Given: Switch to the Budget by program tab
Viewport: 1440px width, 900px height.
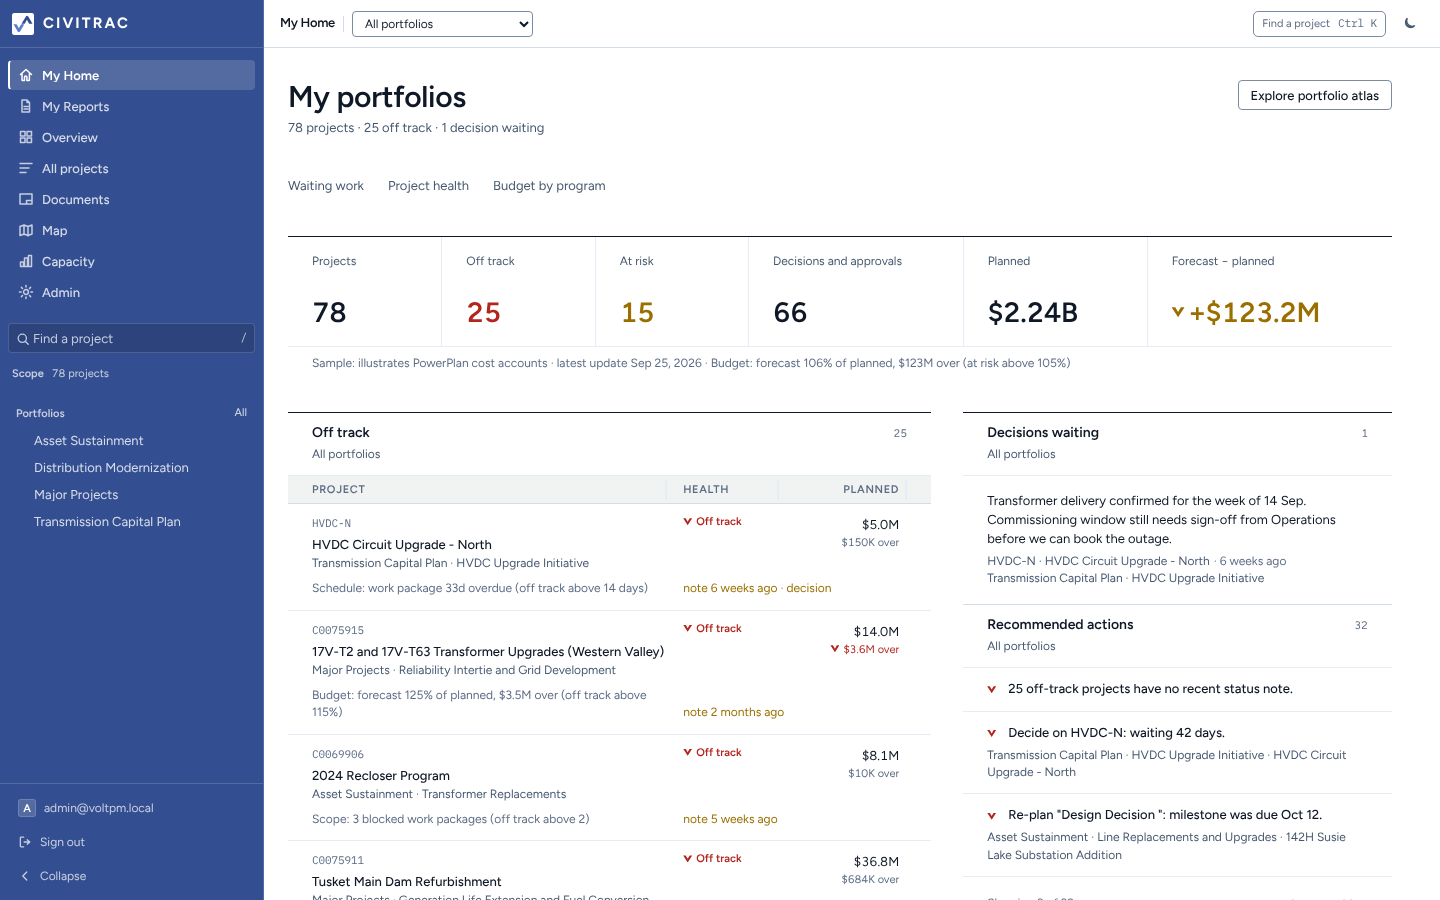Looking at the screenshot, I should point(549,186).
